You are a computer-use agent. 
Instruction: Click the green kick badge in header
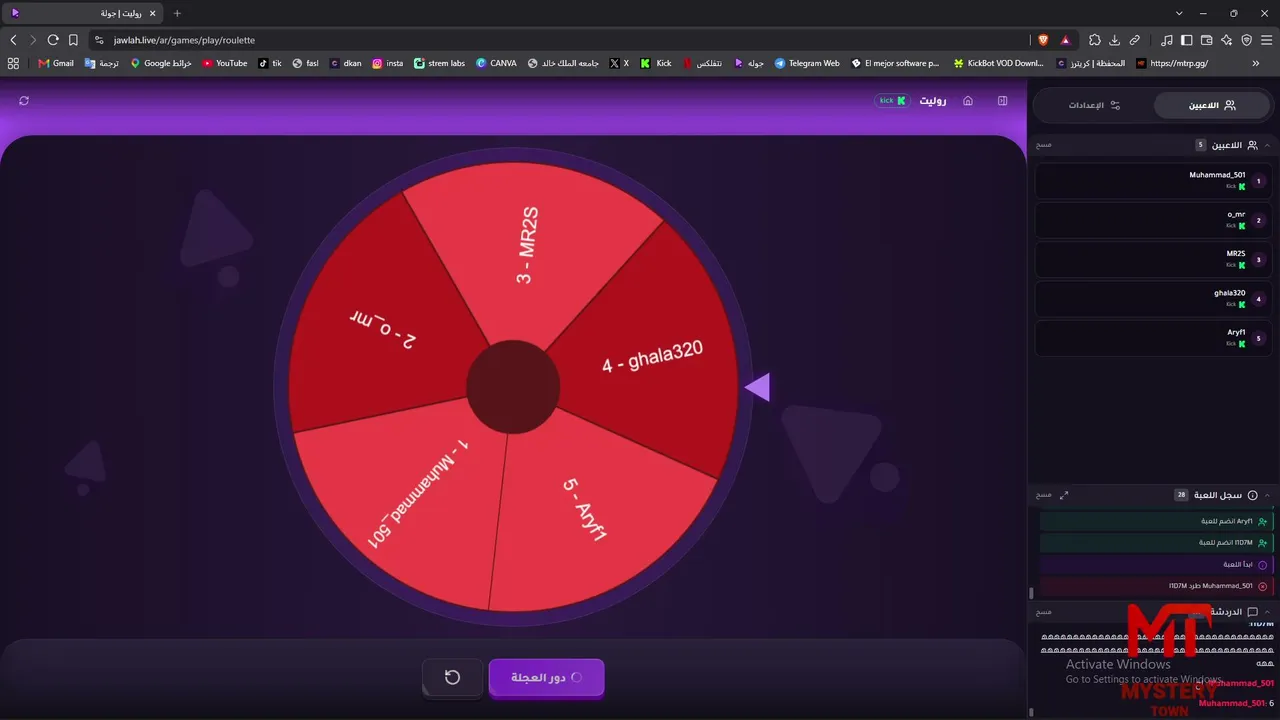pos(892,101)
